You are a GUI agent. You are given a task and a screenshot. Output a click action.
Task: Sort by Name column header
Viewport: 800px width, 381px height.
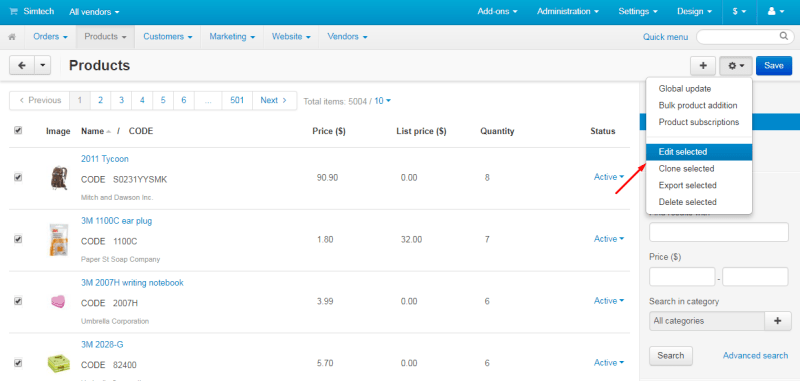[x=92, y=131]
